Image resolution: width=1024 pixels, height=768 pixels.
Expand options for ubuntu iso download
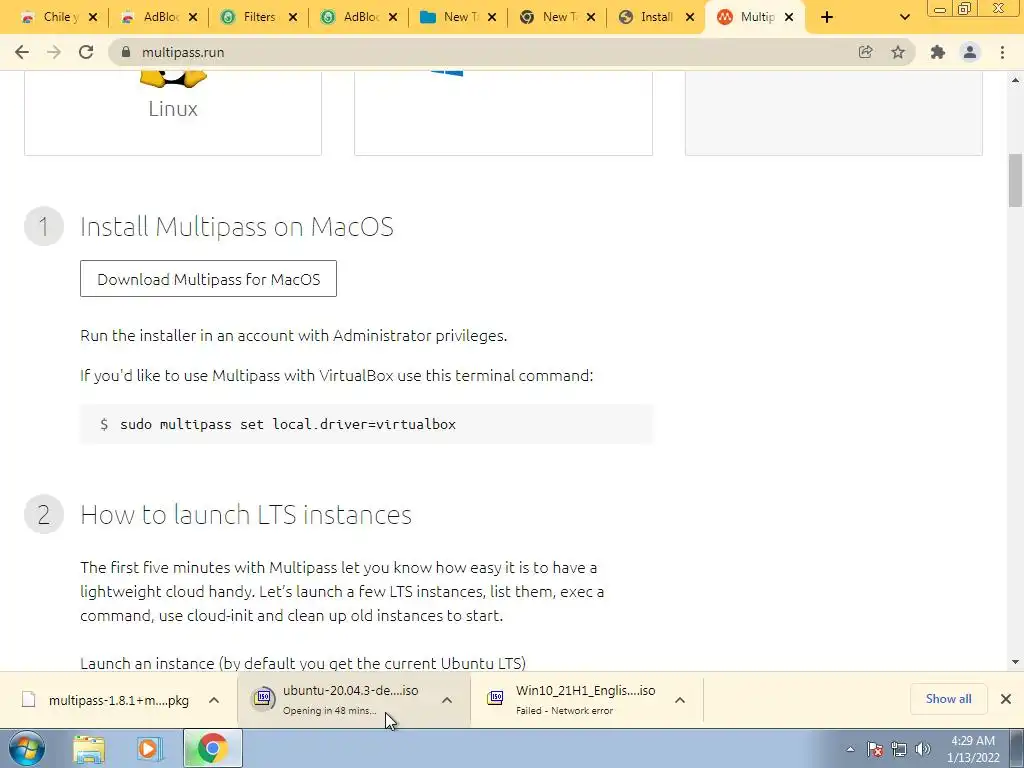(447, 700)
